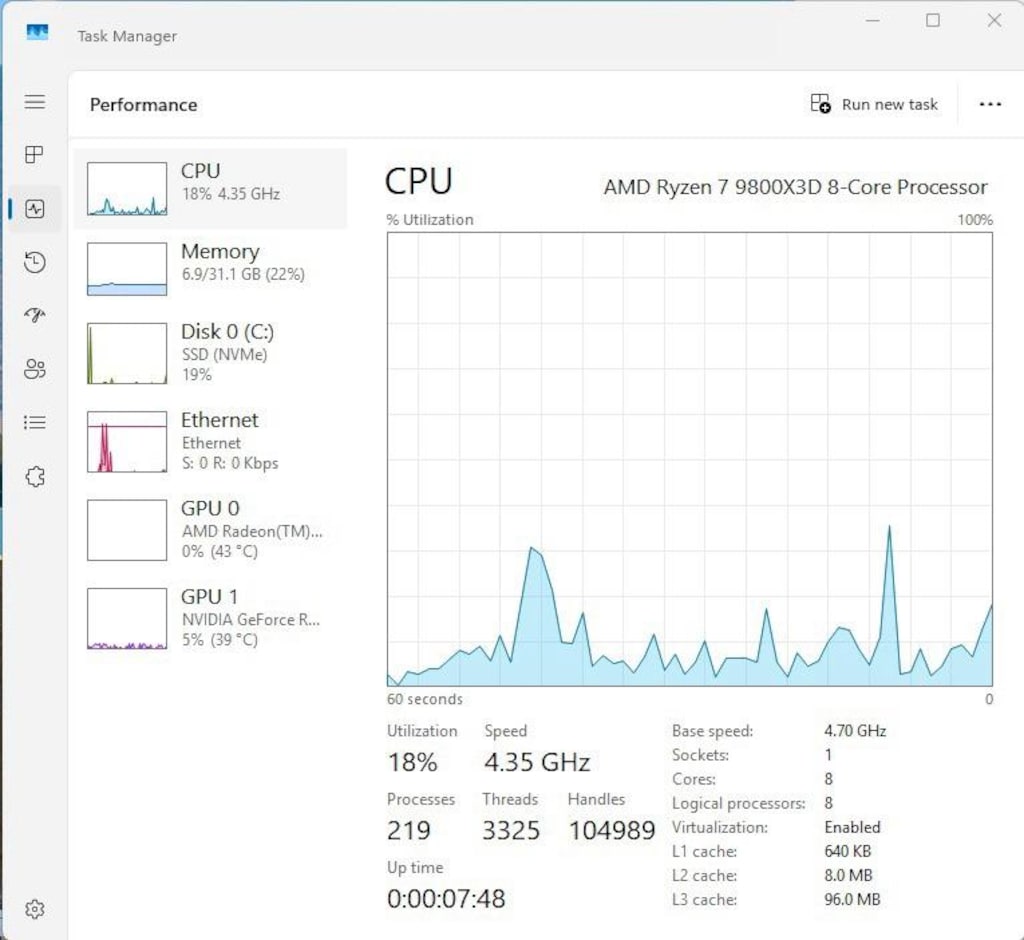The image size is (1024, 940).
Task: Expand the three-dots more options menu
Action: 990,105
